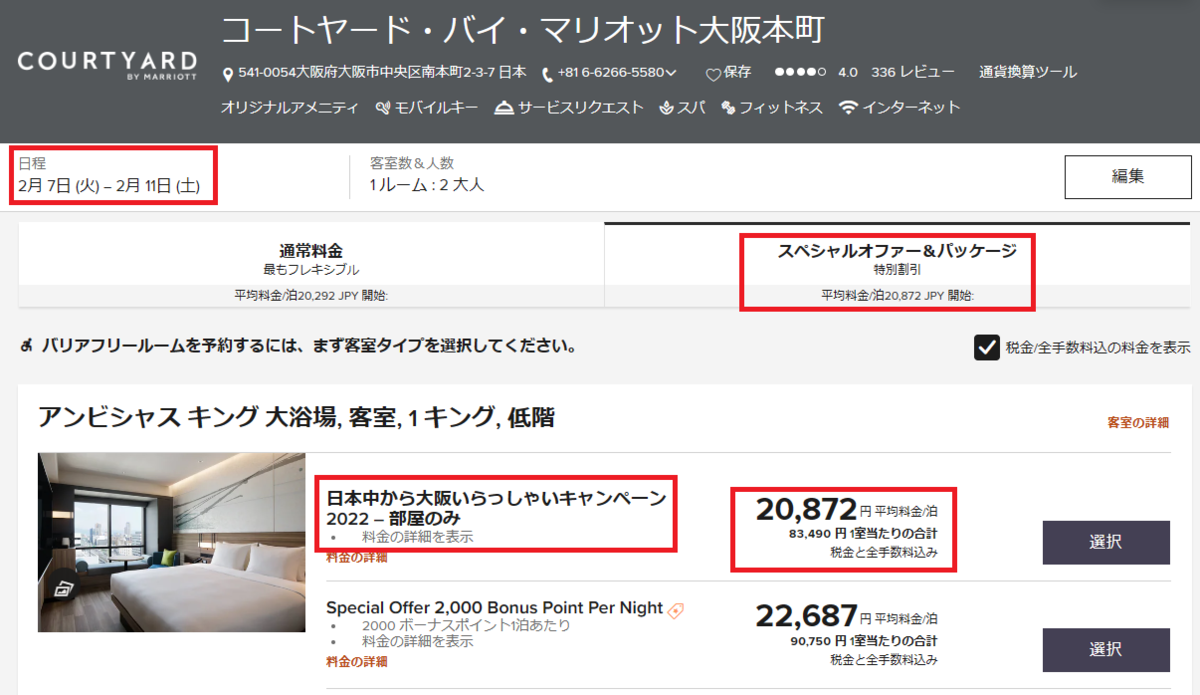
Task: Click the hotel title コートヤード・バイ・マリオット大阪本町
Action: click(x=522, y=31)
